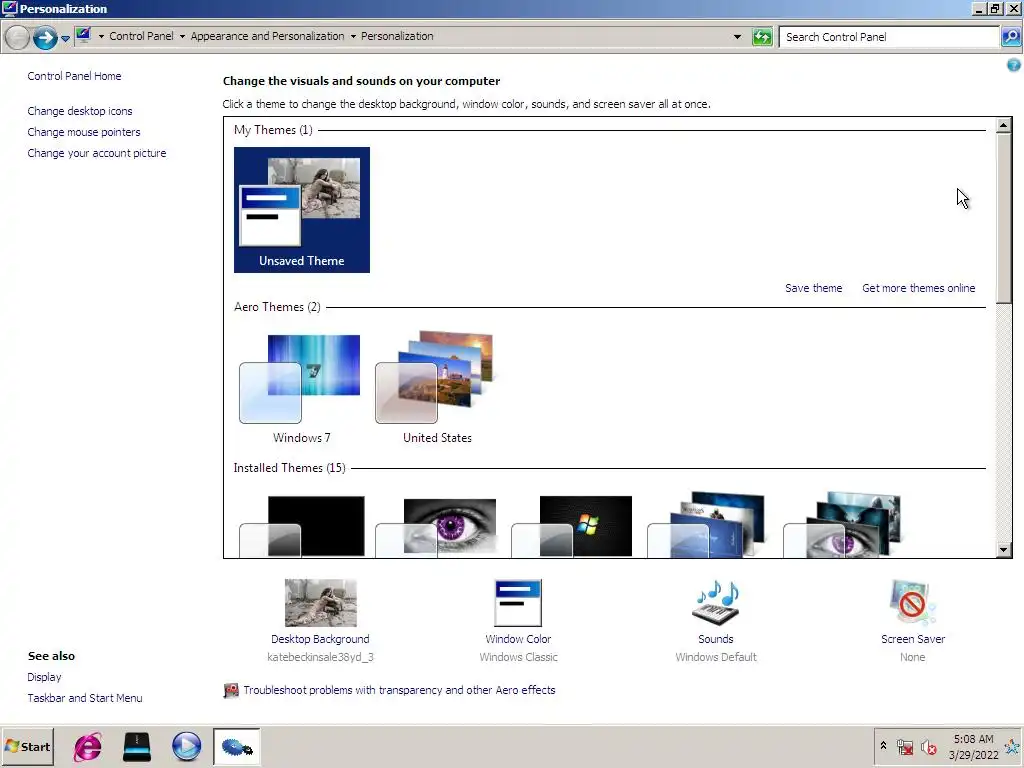
Task: Expand arrow after Appearance and Personalization
Action: point(353,37)
